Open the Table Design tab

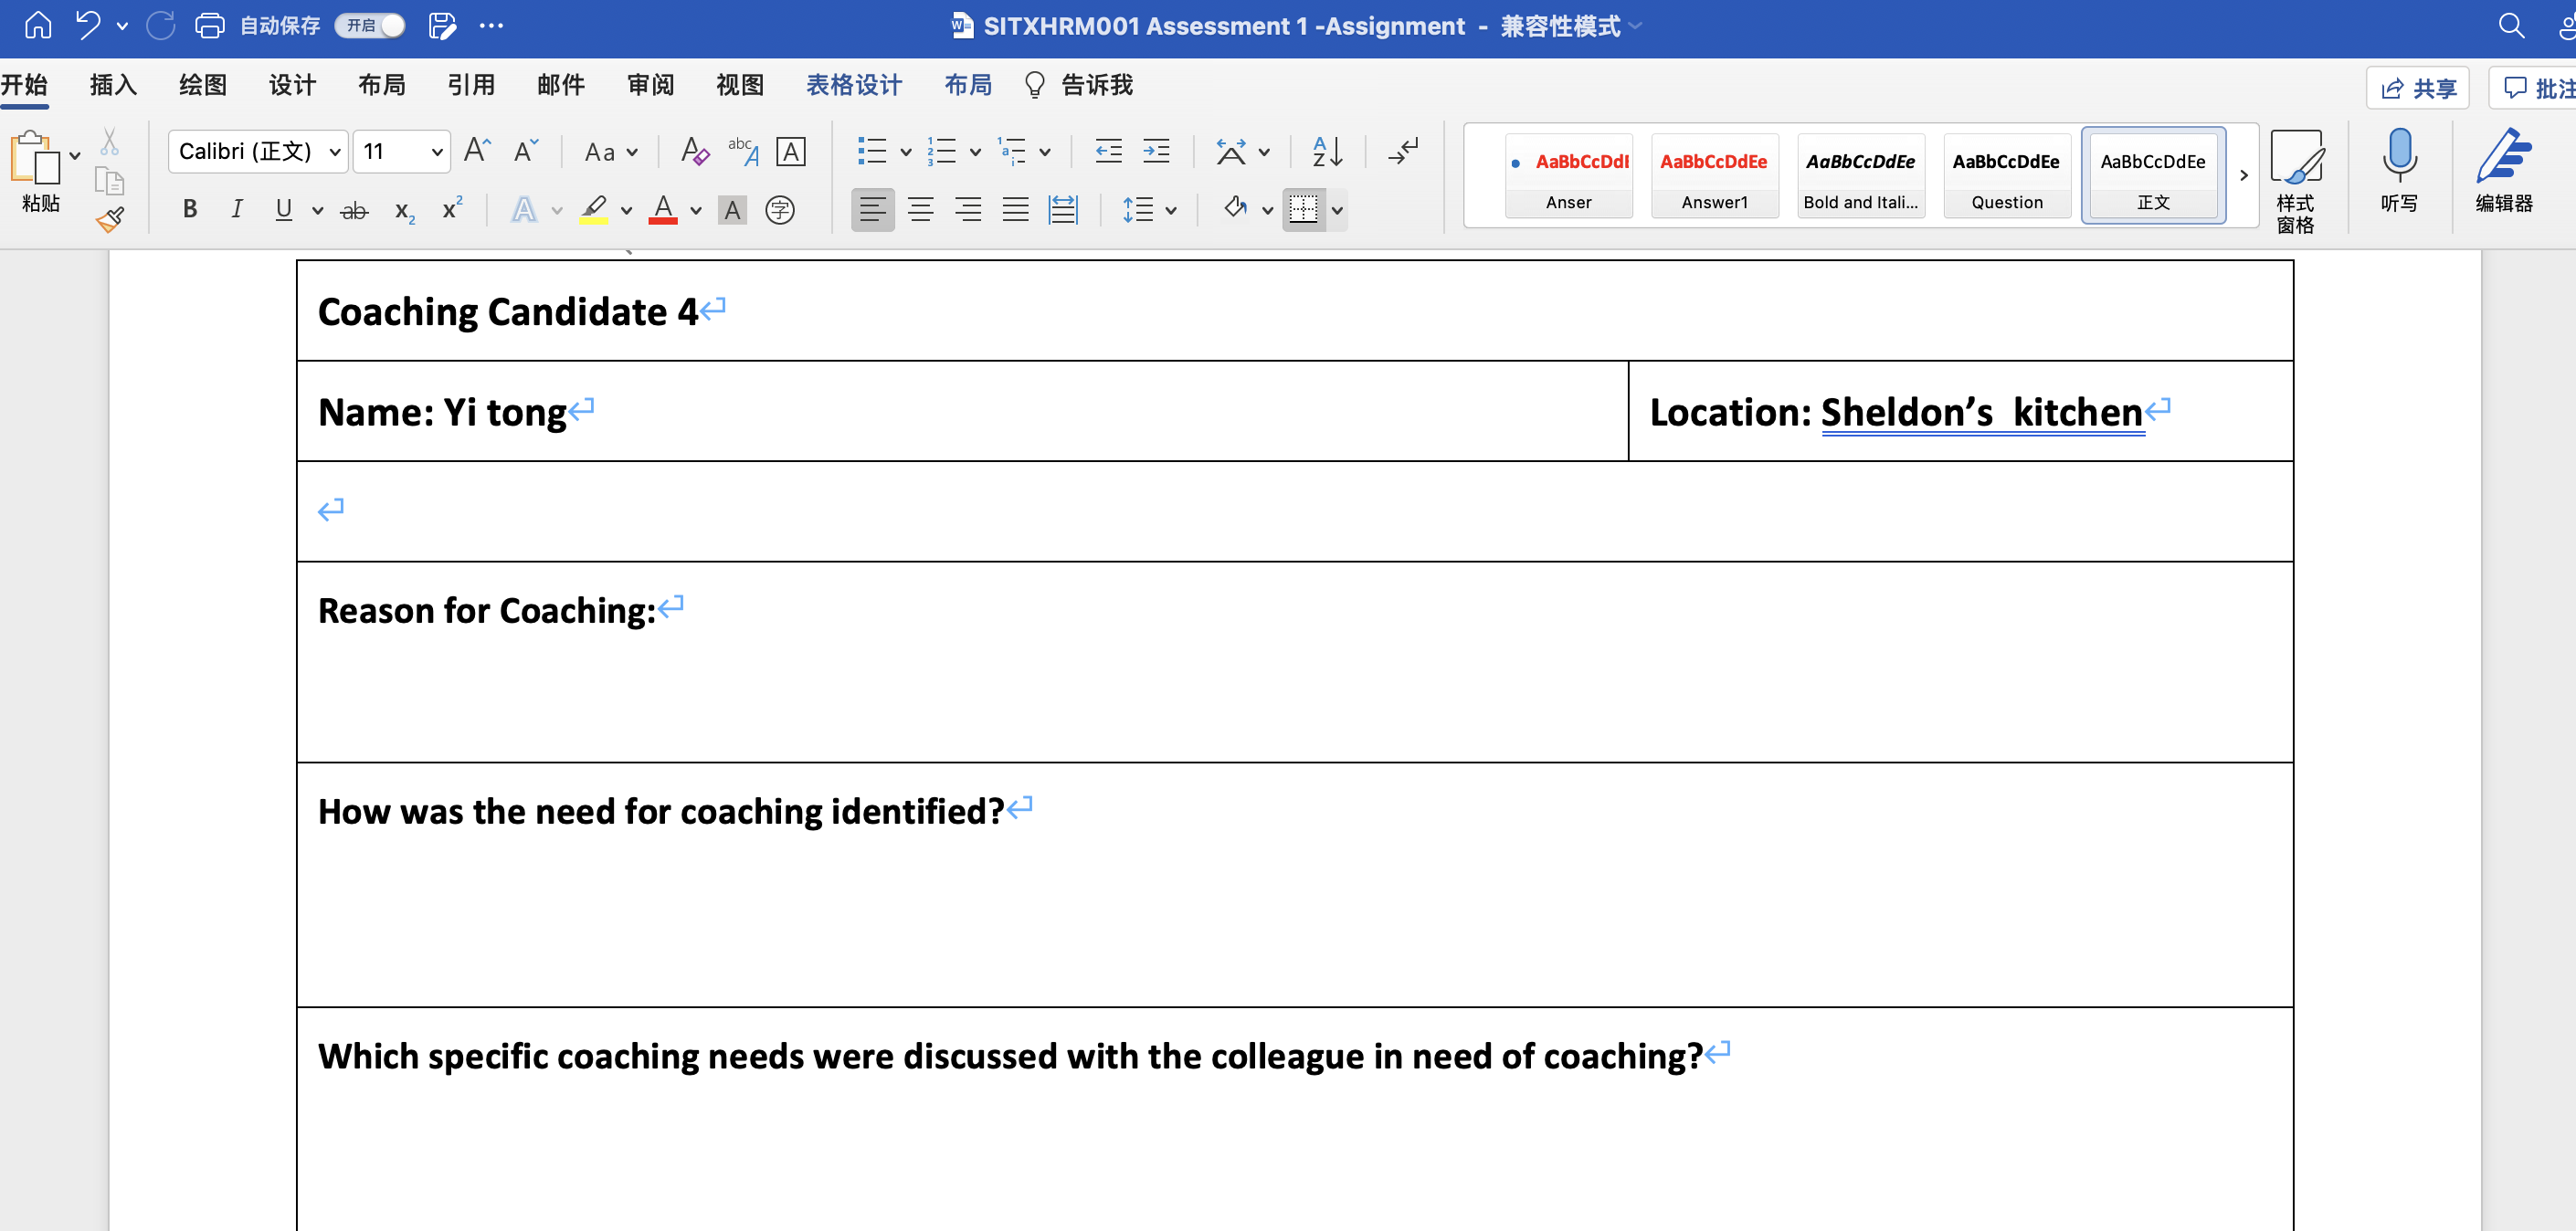(x=854, y=85)
